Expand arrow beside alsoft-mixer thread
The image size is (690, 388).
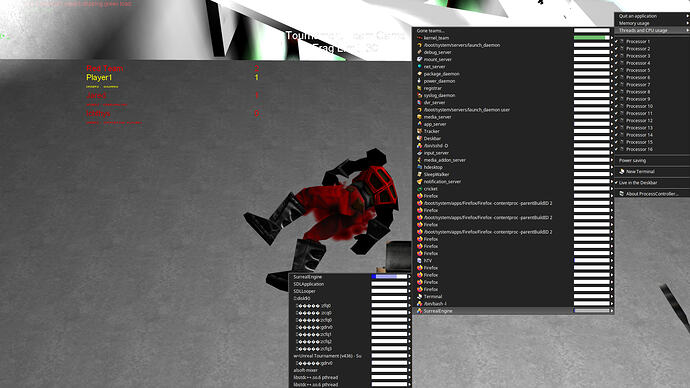tap(409, 370)
